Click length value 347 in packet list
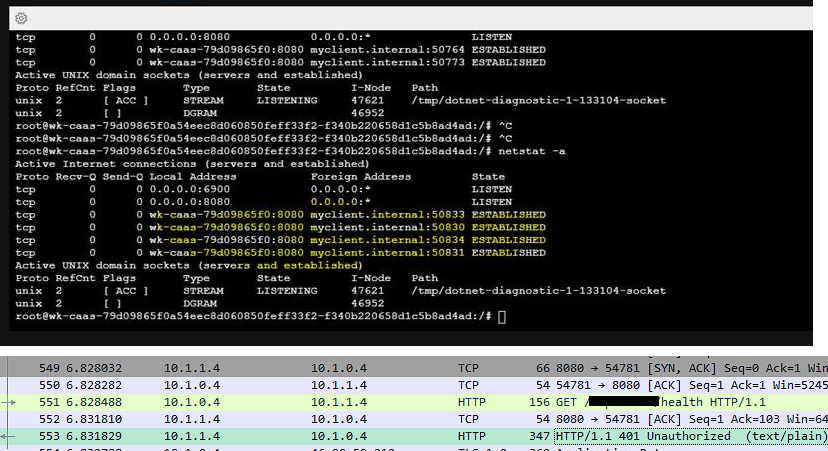 coord(539,436)
